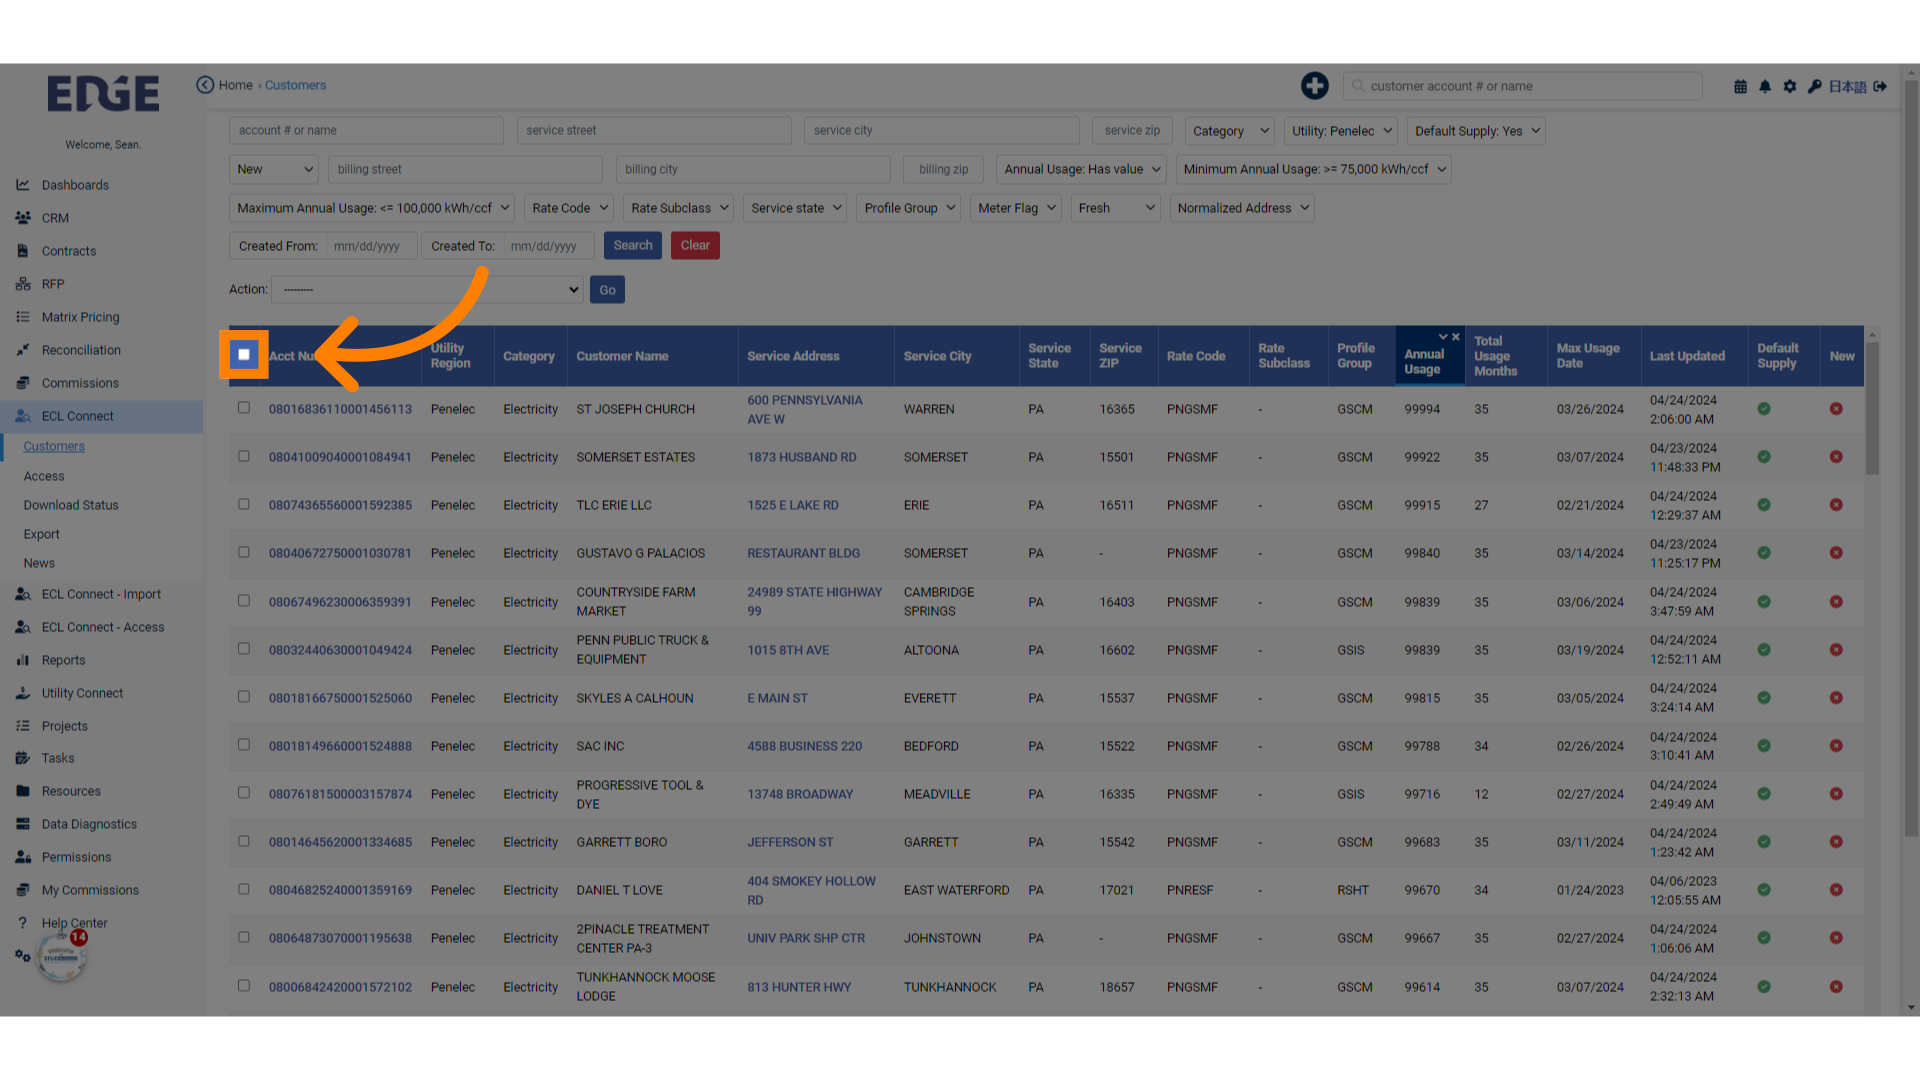Click the back arrow icon beside Home
This screenshot has width=1920, height=1080.
[x=205, y=85]
